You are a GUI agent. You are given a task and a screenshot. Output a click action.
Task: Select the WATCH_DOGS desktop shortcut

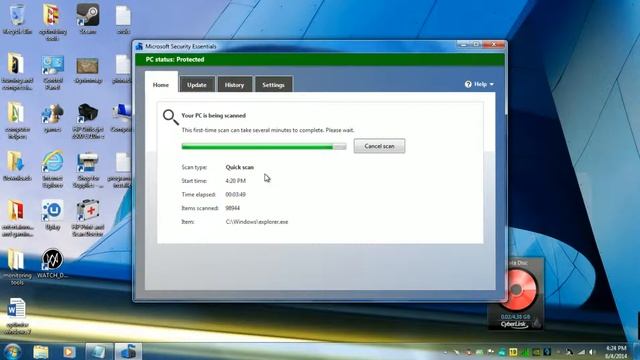(x=52, y=264)
